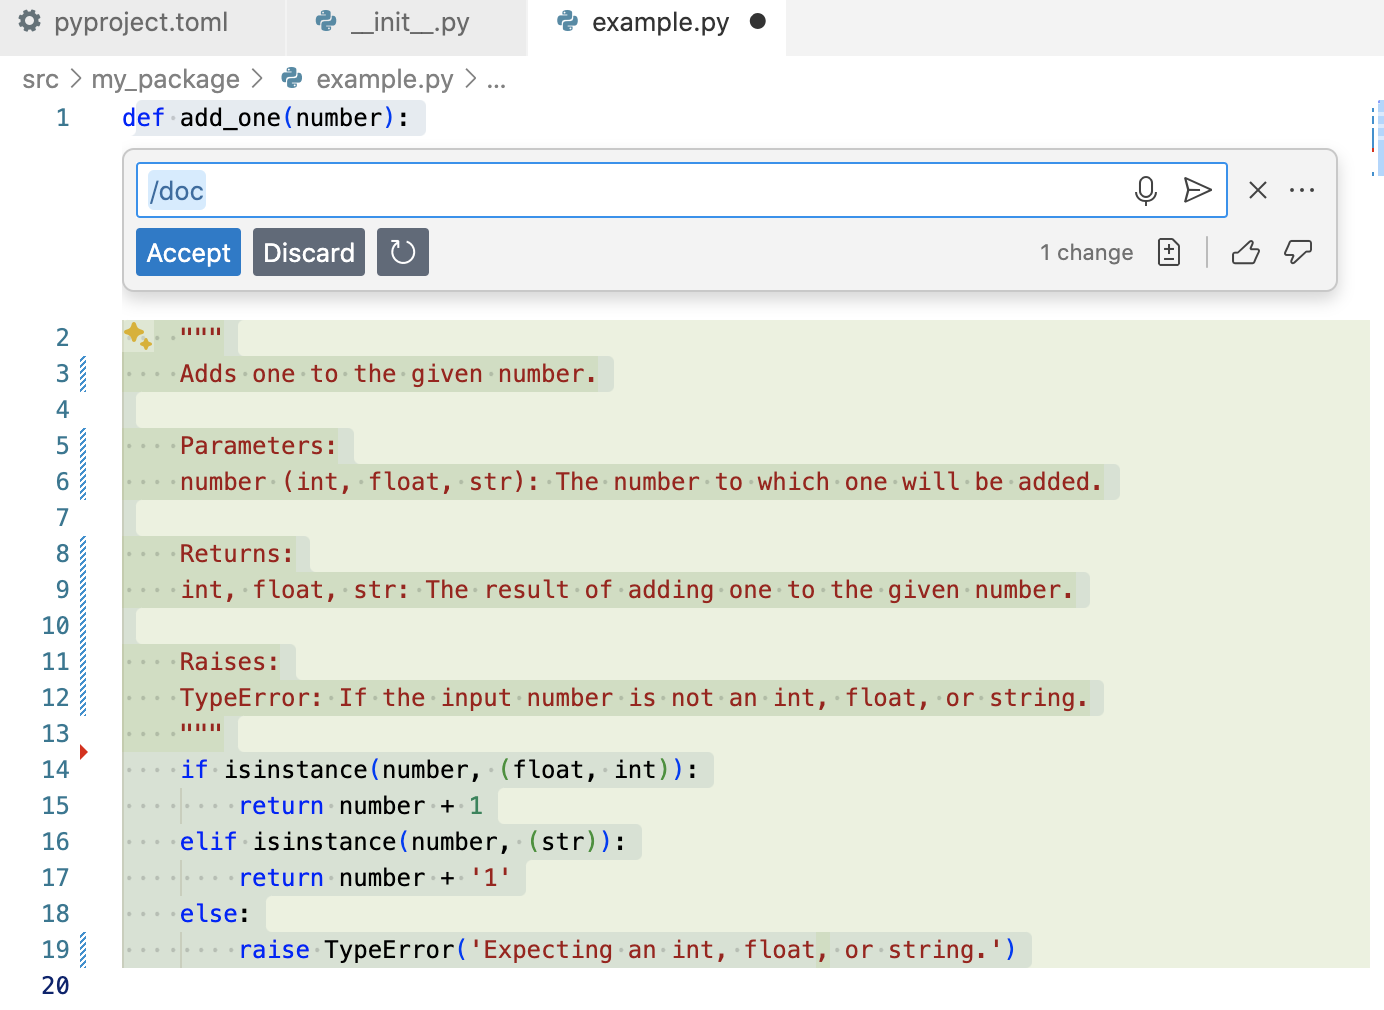Click the editor overview ruler scrollbar

click(1377, 138)
